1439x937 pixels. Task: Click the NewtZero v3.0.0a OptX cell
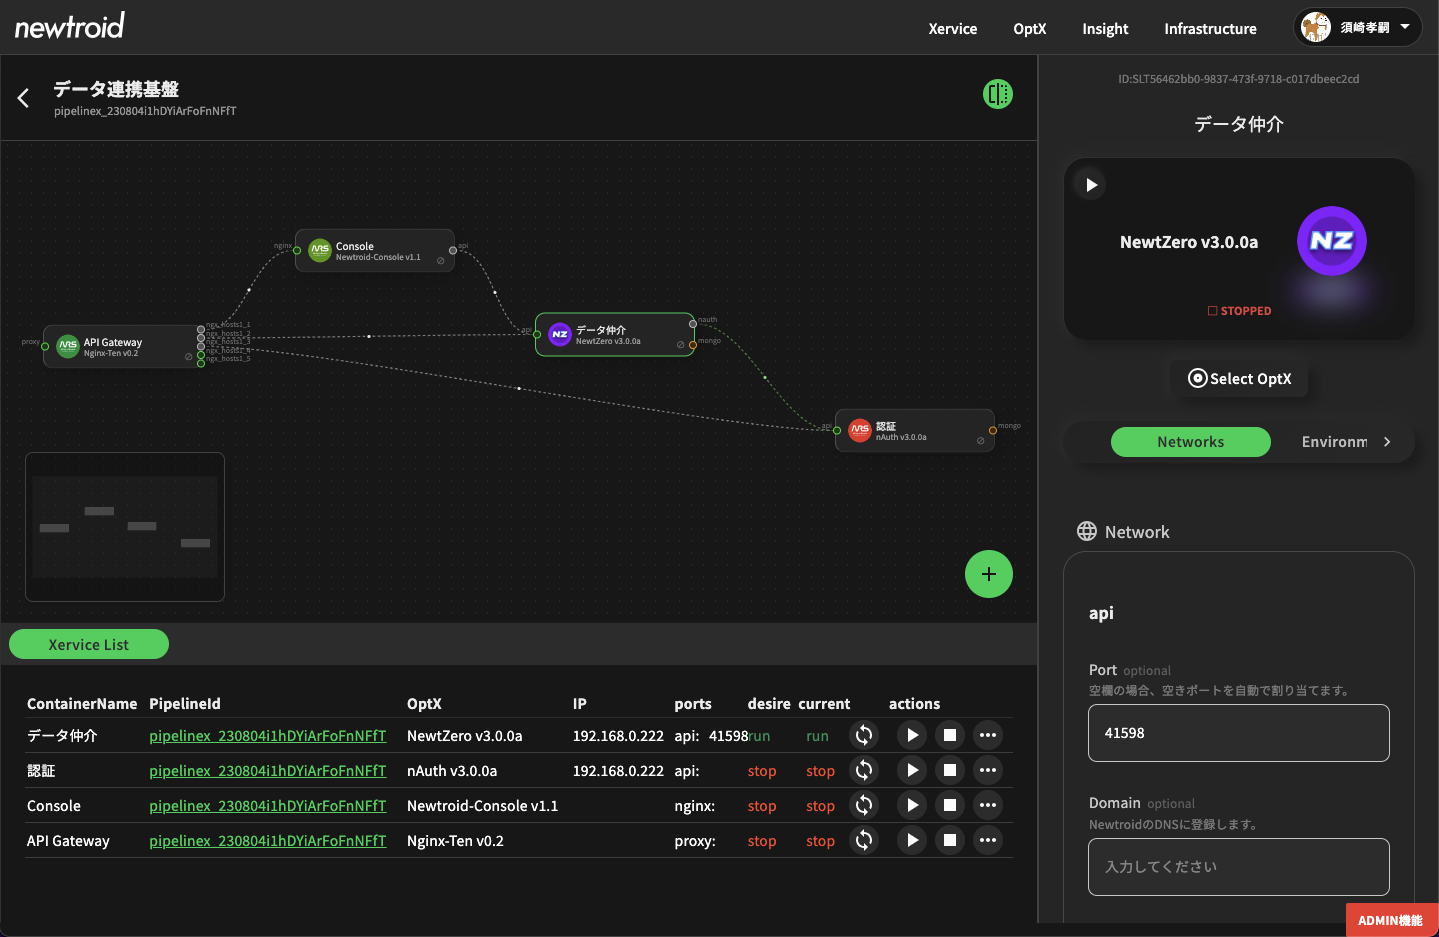point(464,736)
